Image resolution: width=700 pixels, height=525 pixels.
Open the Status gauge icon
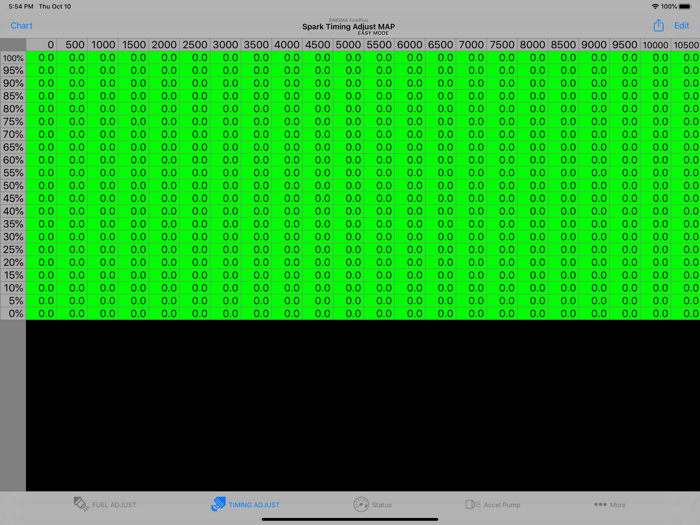click(x=361, y=504)
